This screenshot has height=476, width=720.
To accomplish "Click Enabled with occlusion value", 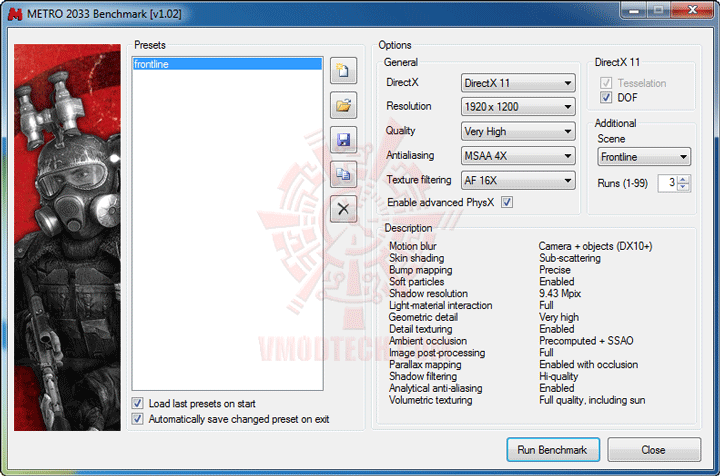I will pos(588,364).
